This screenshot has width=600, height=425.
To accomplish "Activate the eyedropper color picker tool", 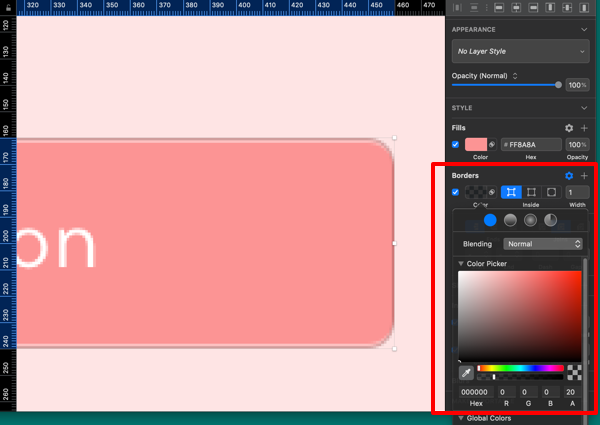I will pos(466,372).
